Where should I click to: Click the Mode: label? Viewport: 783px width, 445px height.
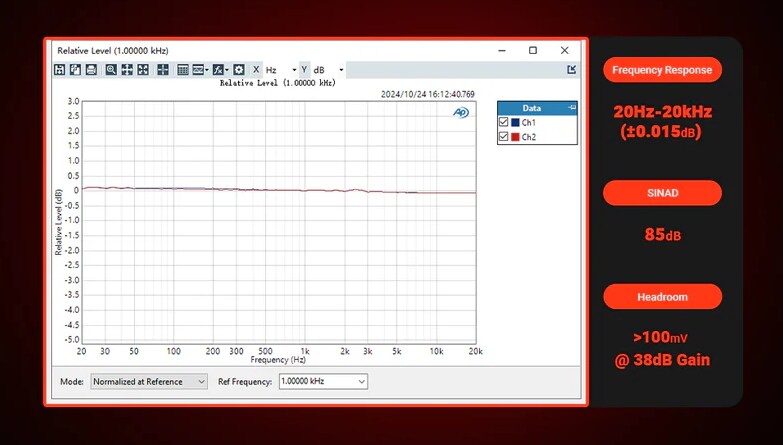point(72,382)
